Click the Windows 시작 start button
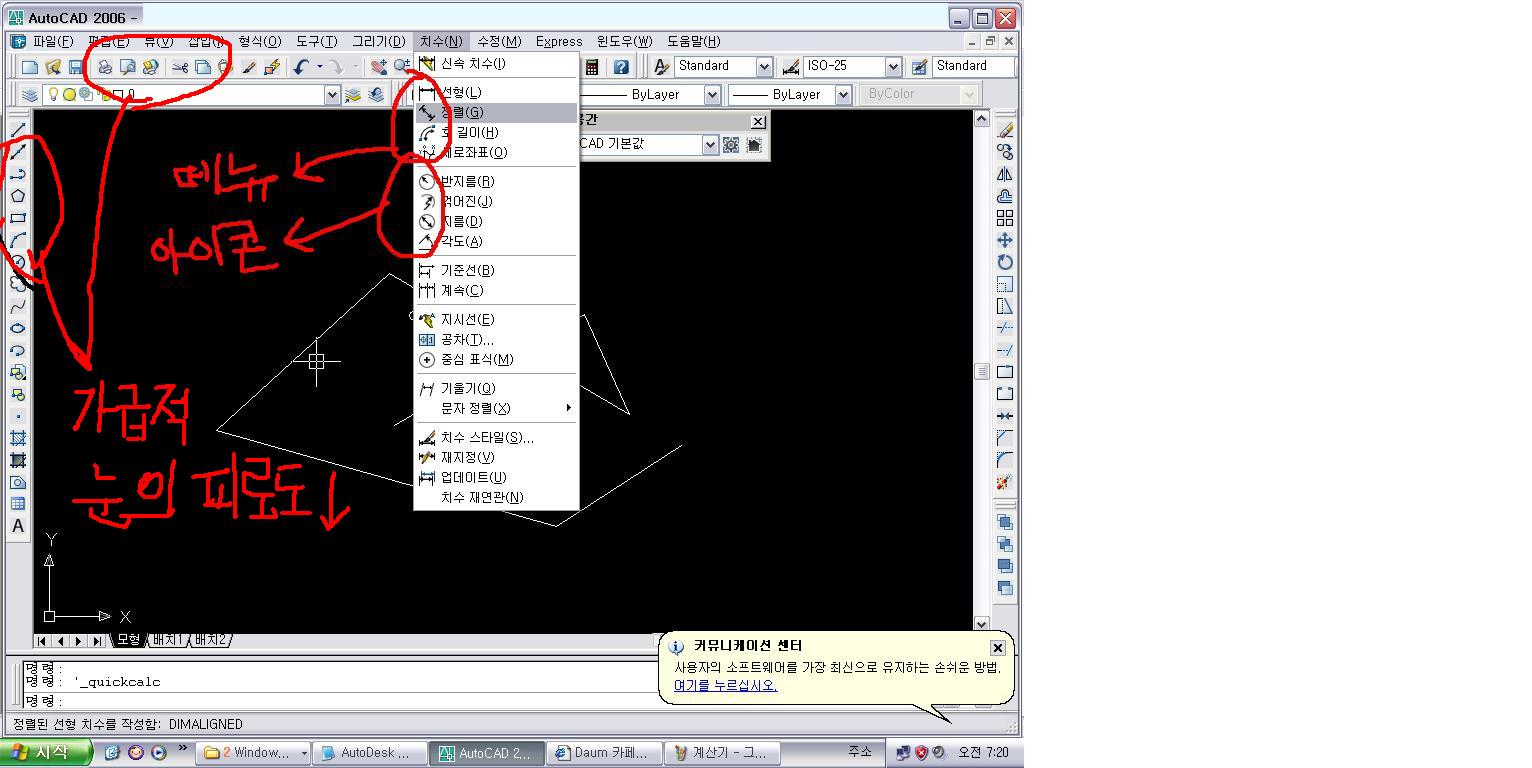This screenshot has height=768, width=1532. coord(46,753)
